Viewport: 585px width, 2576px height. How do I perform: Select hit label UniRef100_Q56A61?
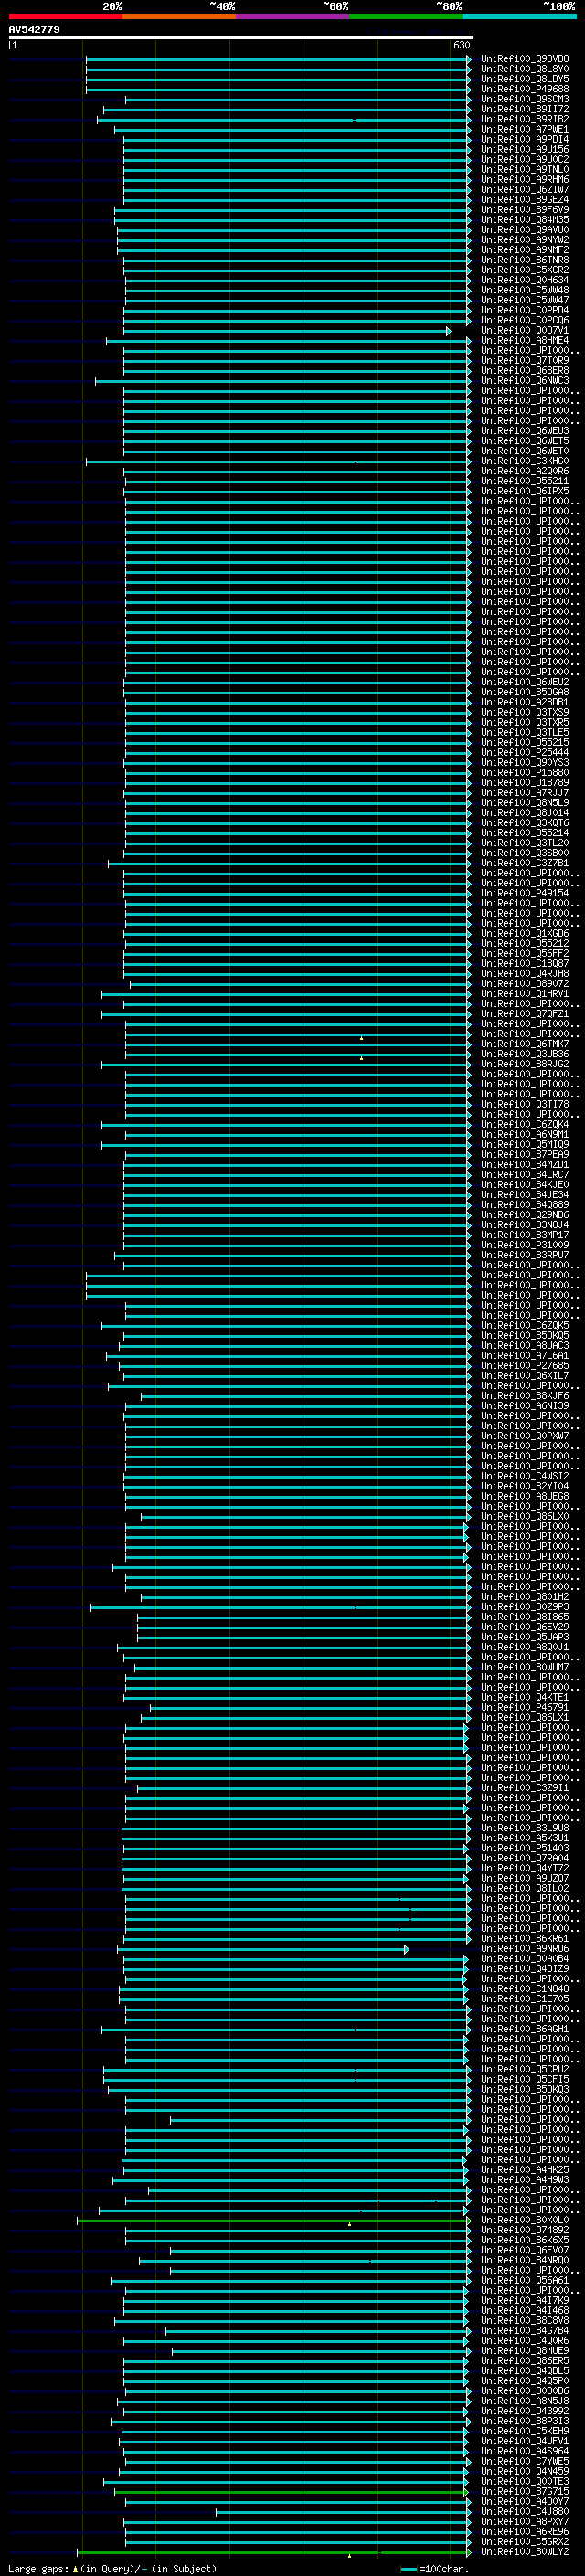tap(524, 2280)
